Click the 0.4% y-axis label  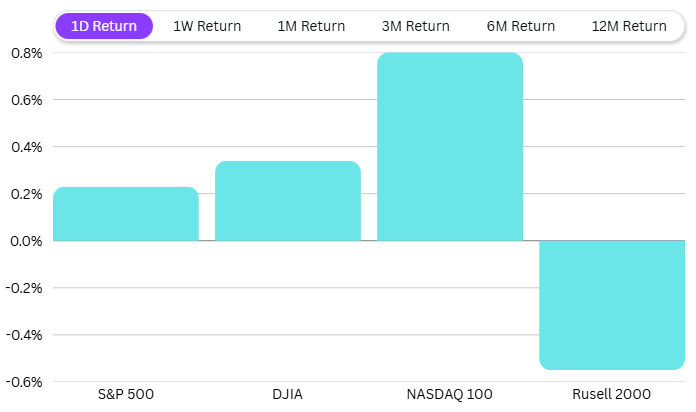pos(27,147)
